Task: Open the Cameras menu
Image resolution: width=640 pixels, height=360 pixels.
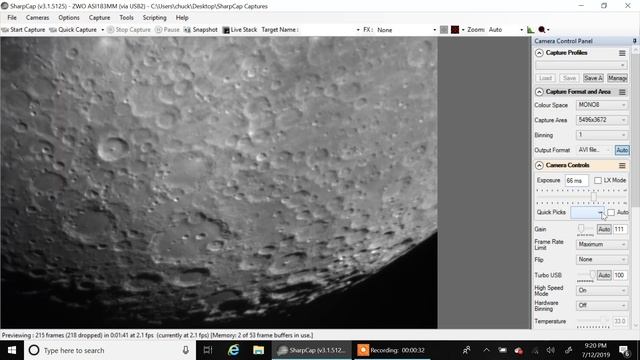Action: pyautogui.click(x=37, y=18)
